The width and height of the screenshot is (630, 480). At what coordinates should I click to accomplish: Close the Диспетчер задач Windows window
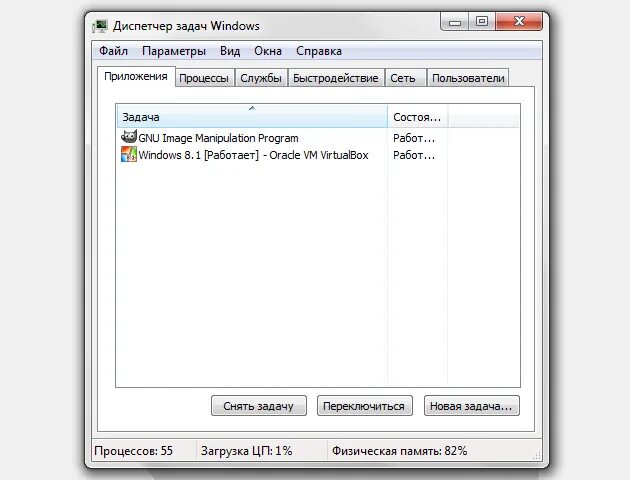coord(519,21)
